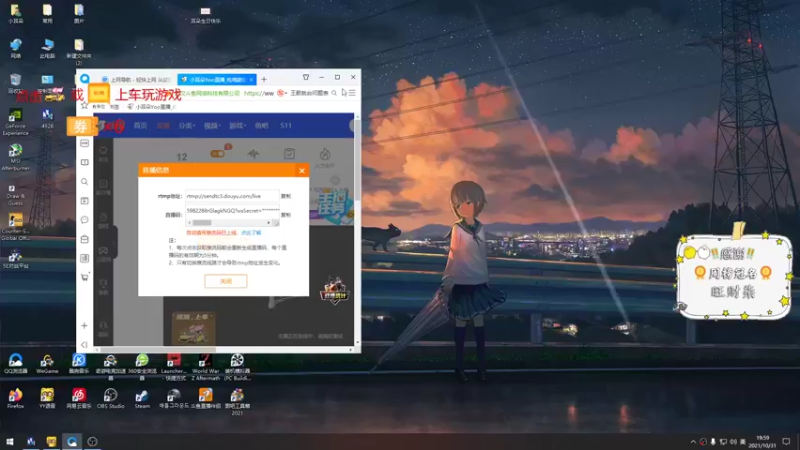The image size is (800, 450).
Task: Open the taskbar clock showing 19:59
Action: pyautogui.click(x=763, y=442)
